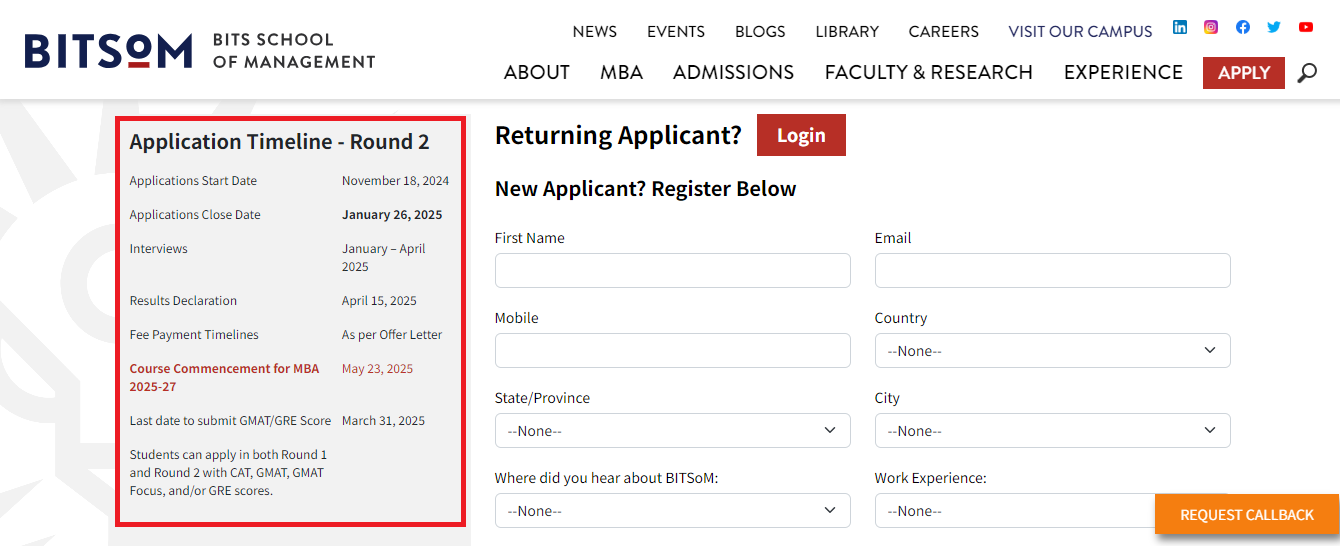The height and width of the screenshot is (546, 1340).
Task: Click the 'March 31, 2025' date
Action: (x=383, y=421)
